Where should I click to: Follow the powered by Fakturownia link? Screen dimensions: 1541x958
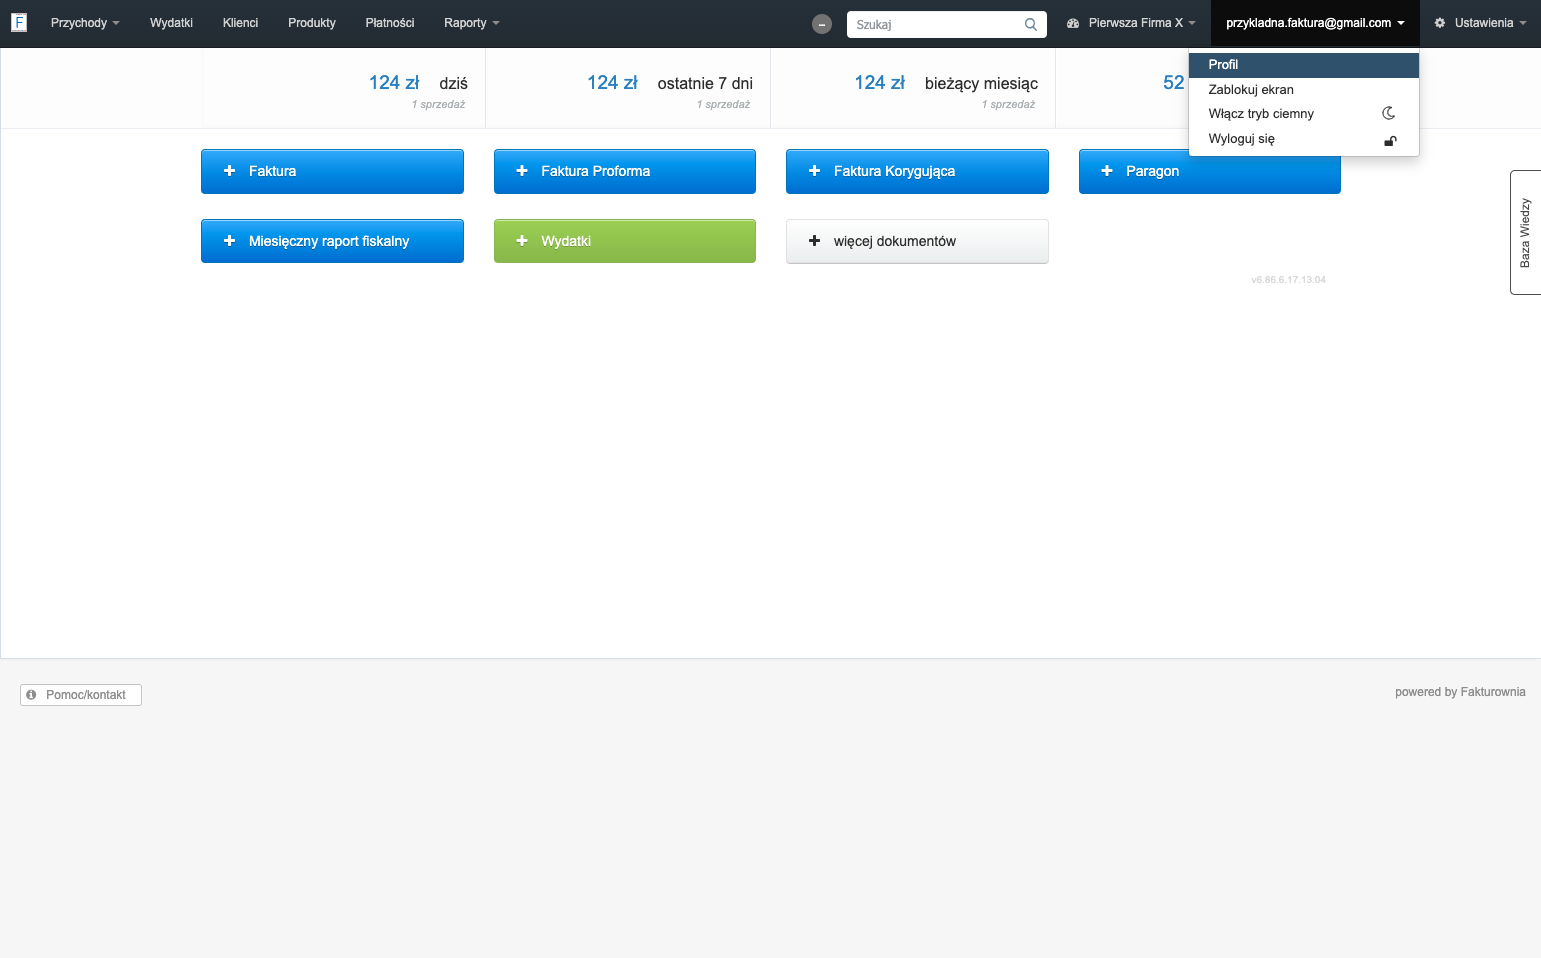1460,692
